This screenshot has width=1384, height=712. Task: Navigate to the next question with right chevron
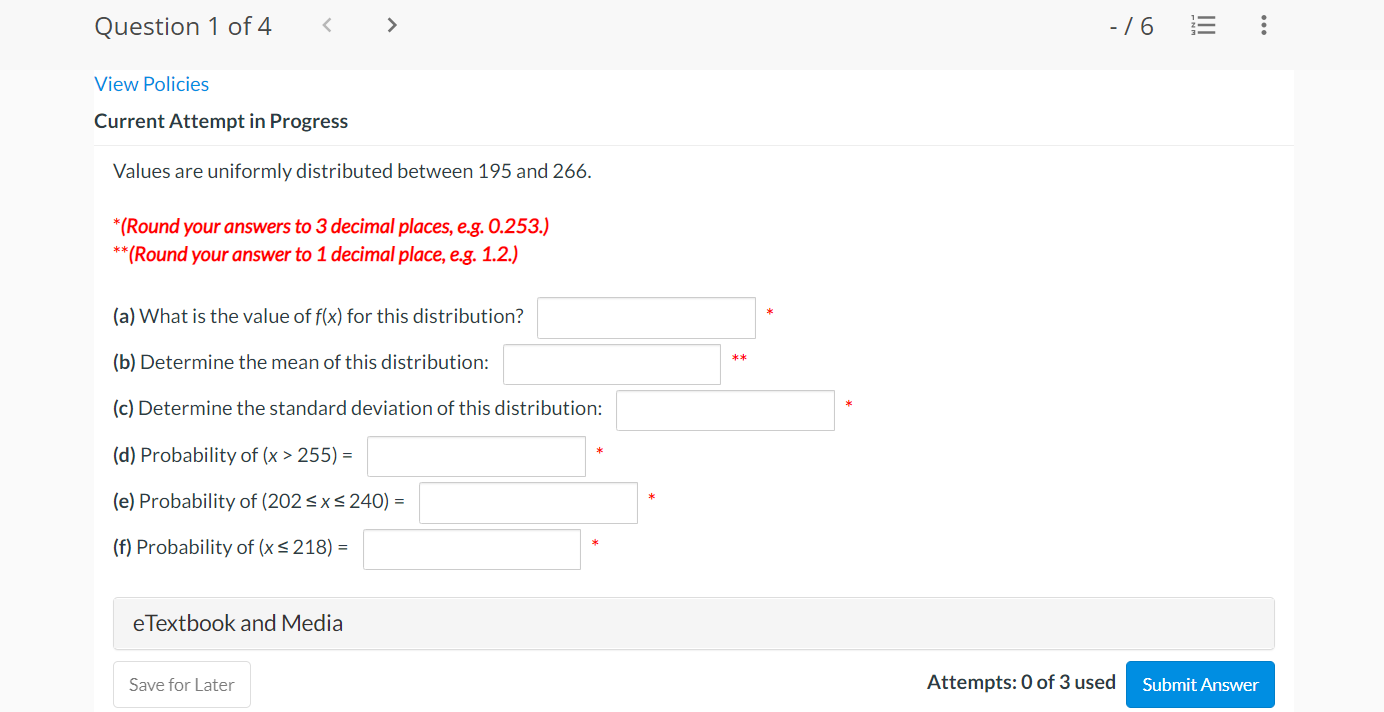[391, 25]
